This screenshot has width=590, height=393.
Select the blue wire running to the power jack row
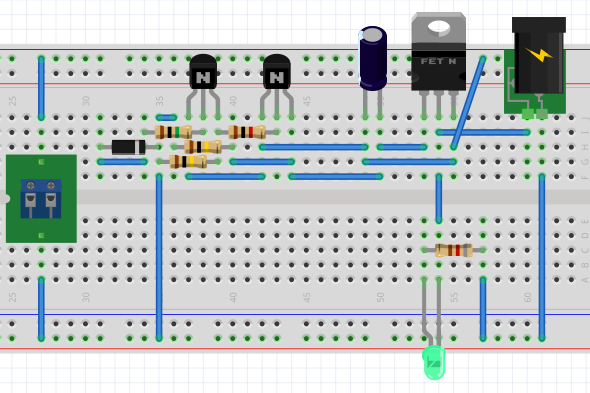click(483, 132)
